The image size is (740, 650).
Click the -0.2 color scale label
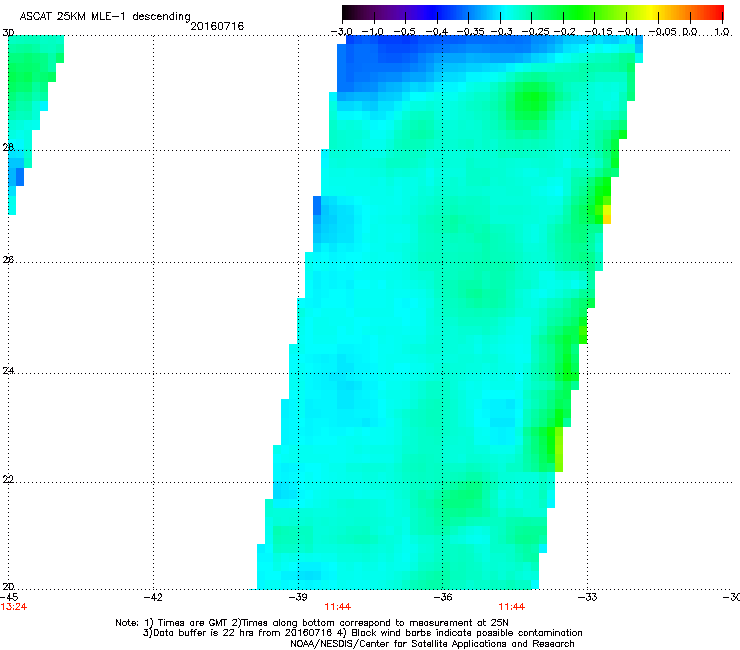tap(565, 32)
